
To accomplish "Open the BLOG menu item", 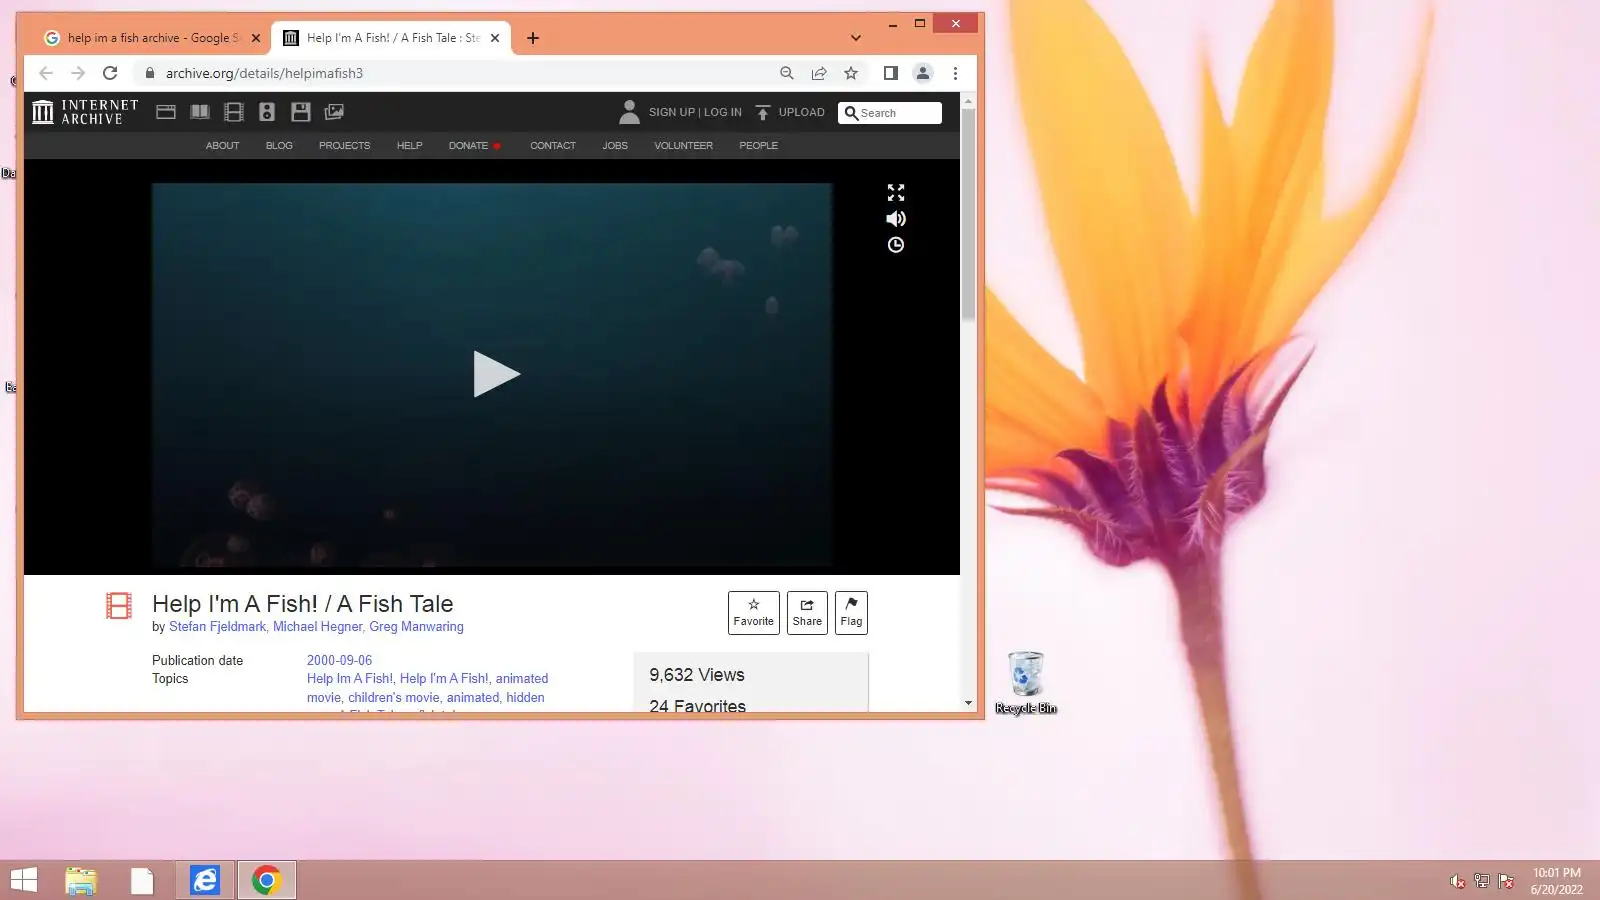I will pos(279,146).
